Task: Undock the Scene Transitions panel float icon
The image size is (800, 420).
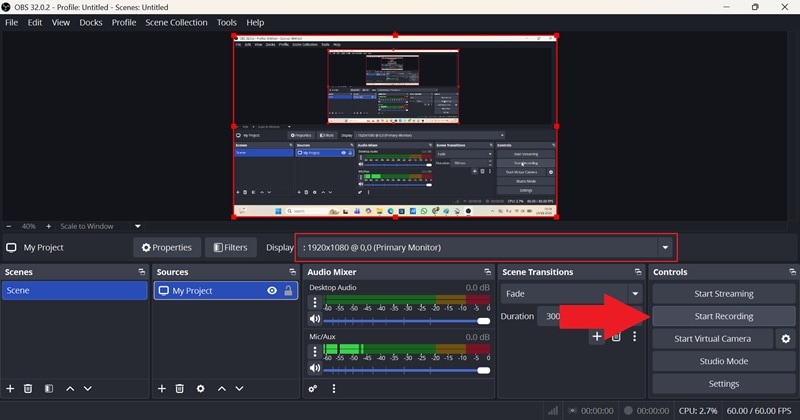Action: click(638, 272)
